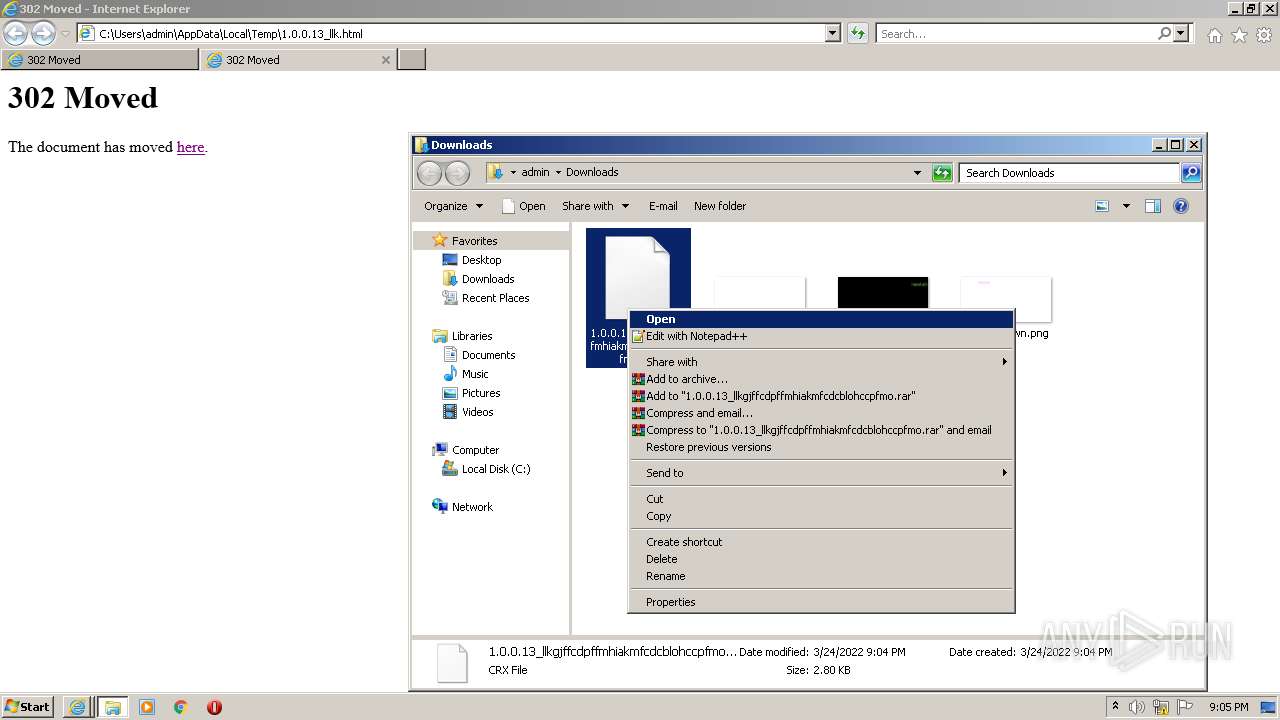Click the volume icon in system tray
Viewport: 1280px width, 720px height.
1137,707
